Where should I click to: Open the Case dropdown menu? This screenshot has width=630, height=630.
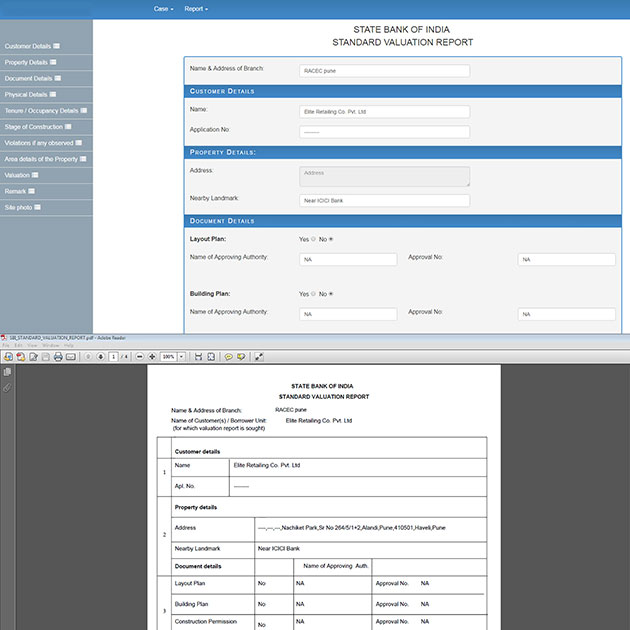click(x=163, y=9)
